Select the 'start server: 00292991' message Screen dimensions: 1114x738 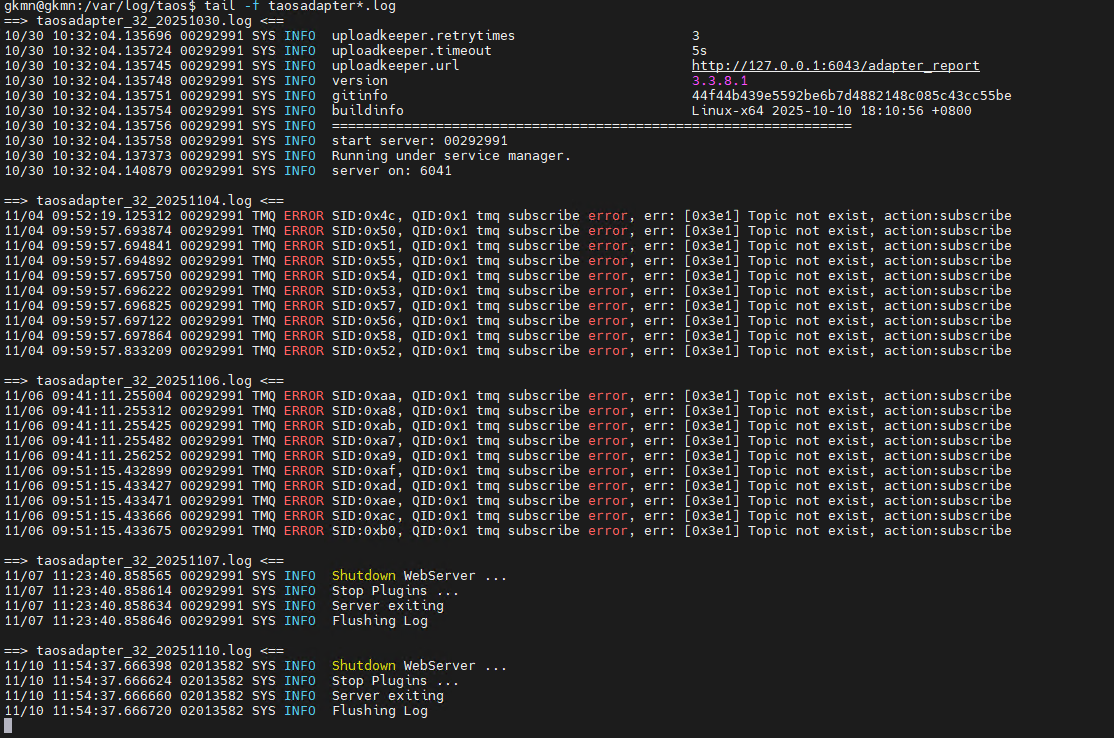419,141
